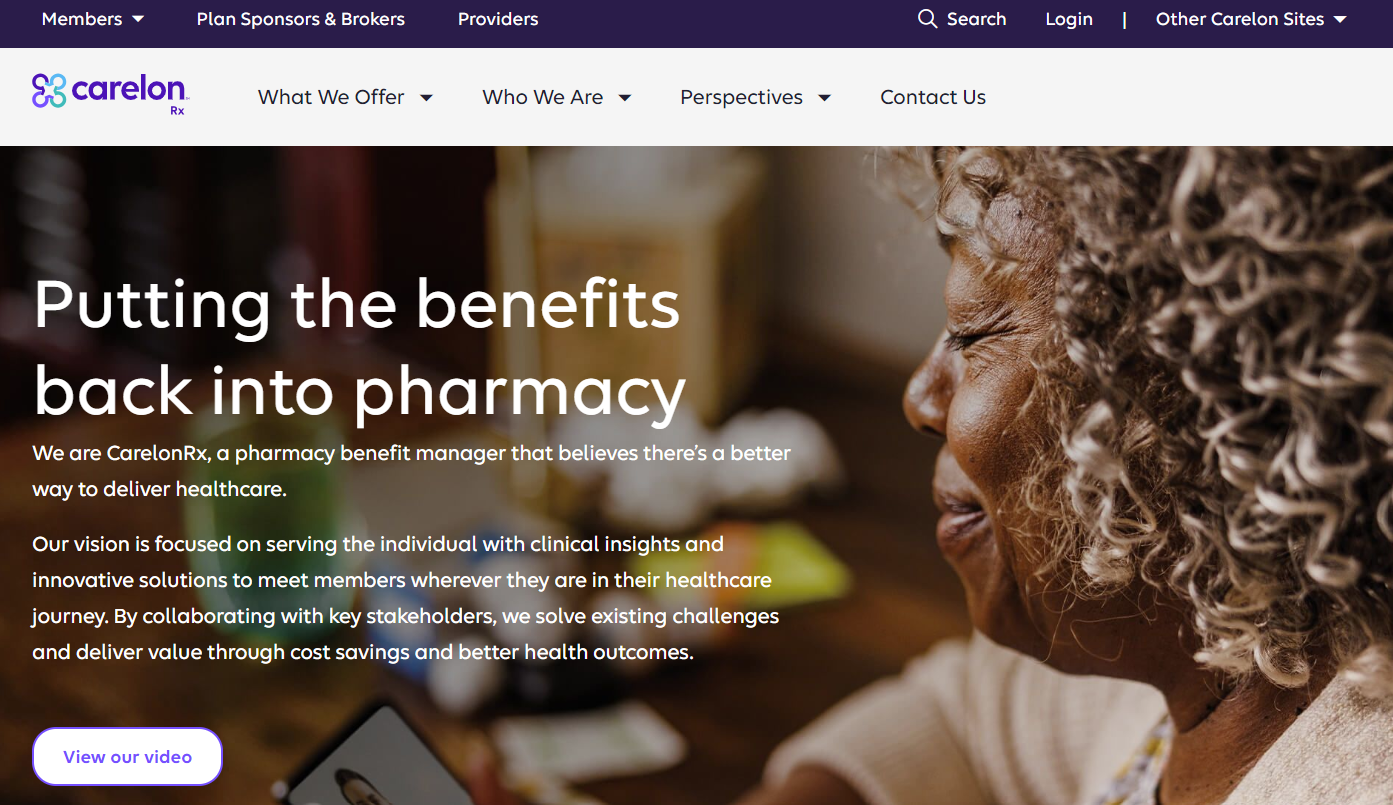Click the caret after Other Carelon Sites
The height and width of the screenshot is (805, 1393).
1340,19
